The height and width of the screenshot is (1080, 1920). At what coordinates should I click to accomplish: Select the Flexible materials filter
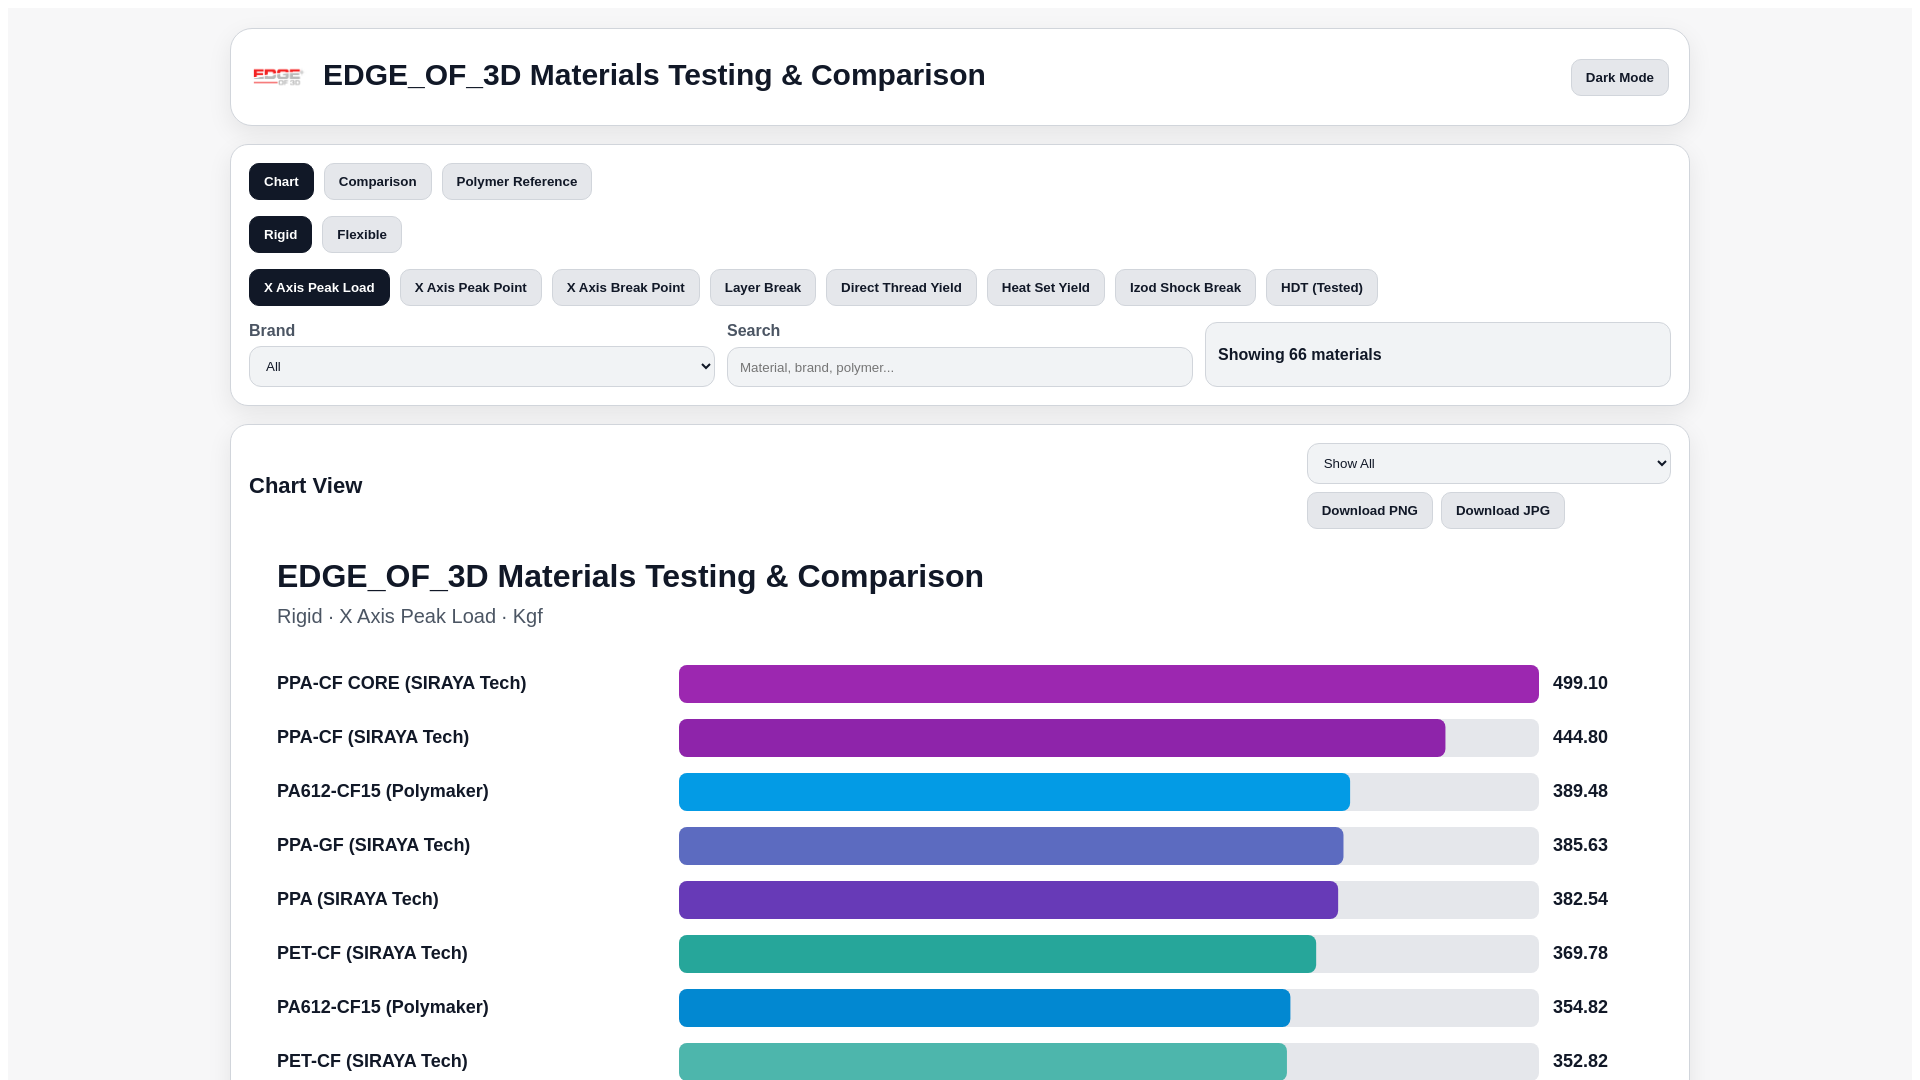tap(361, 234)
